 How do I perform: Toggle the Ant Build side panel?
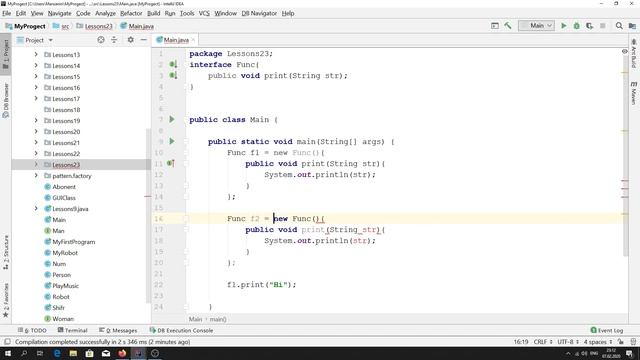(633, 53)
